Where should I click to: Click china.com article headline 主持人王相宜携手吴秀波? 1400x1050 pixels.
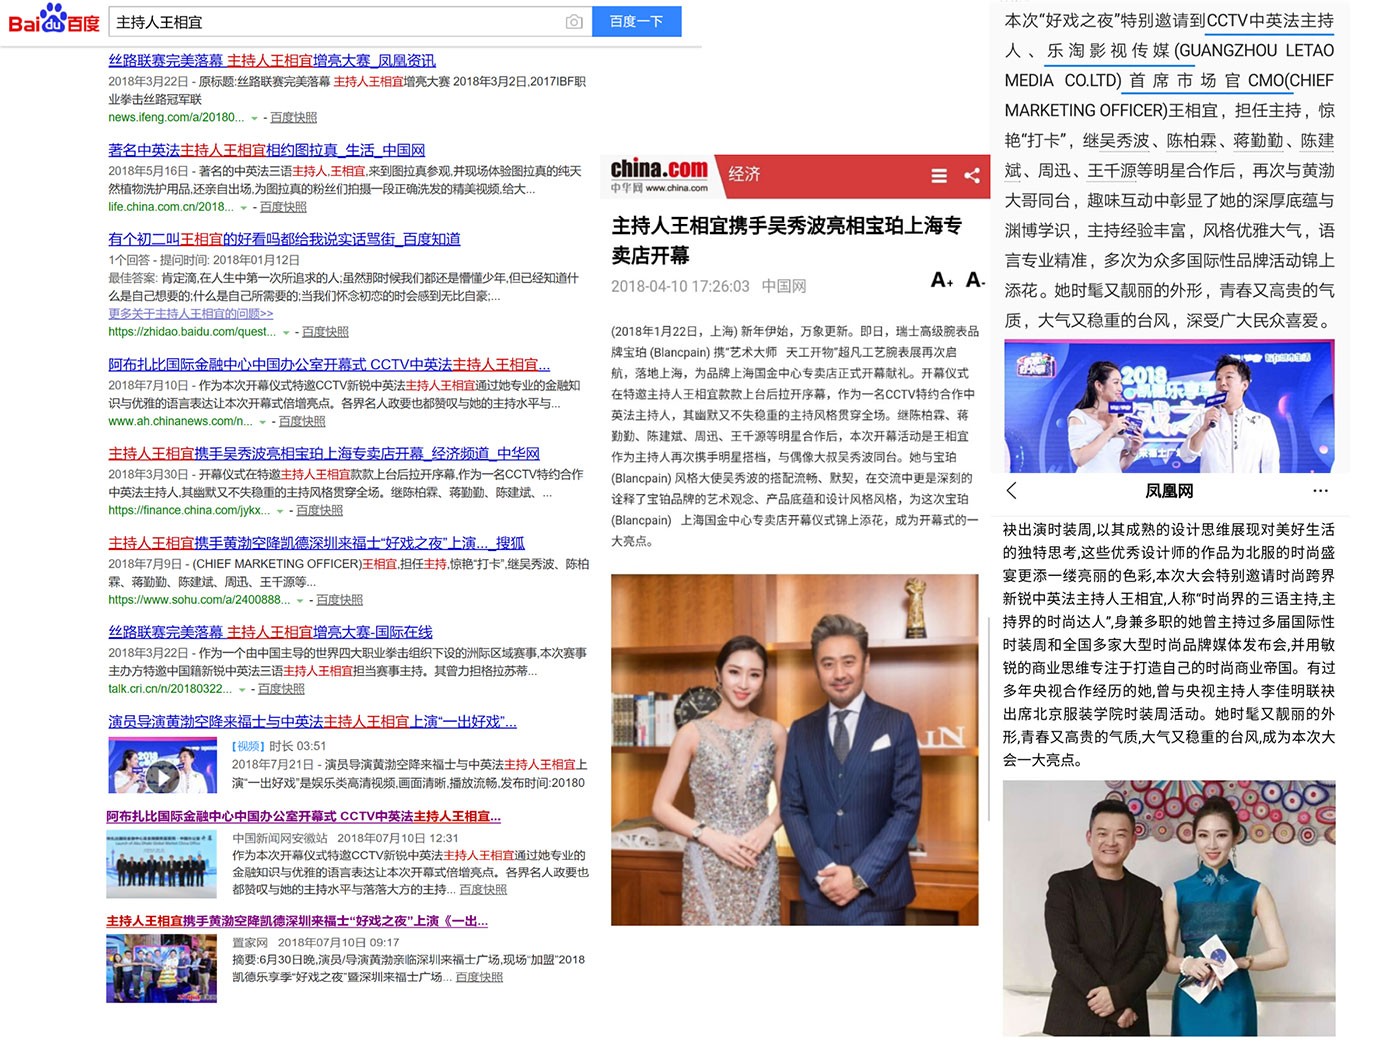click(787, 240)
